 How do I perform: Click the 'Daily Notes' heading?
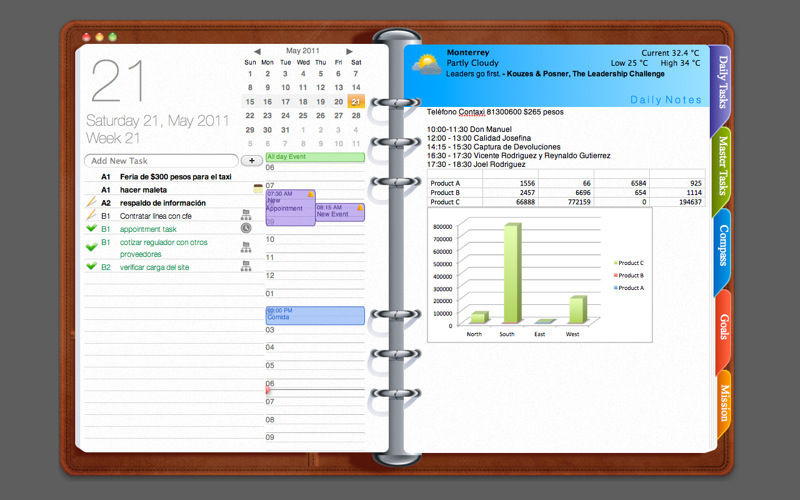coord(666,100)
